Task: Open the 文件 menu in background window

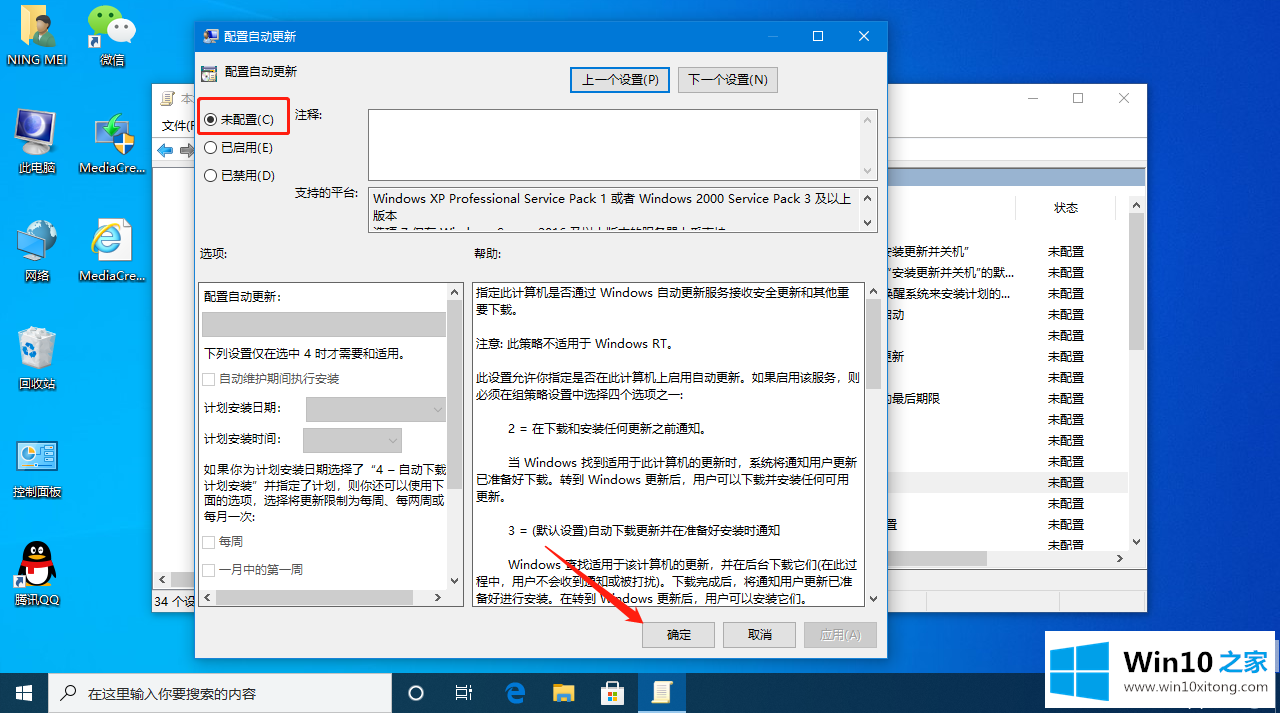Action: click(175, 125)
